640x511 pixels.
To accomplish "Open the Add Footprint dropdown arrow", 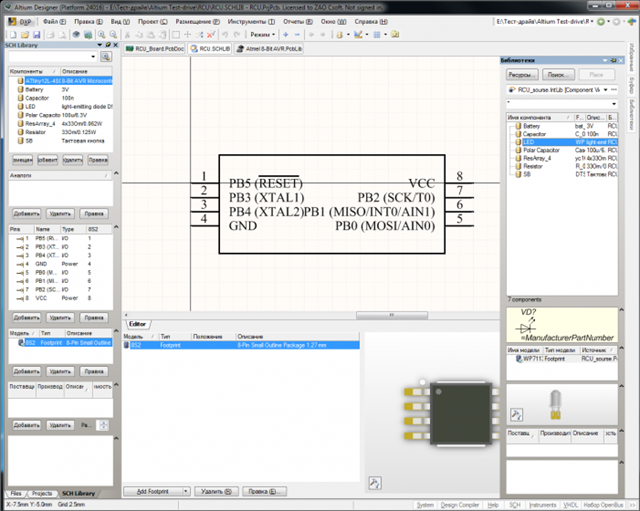I will coord(186,491).
